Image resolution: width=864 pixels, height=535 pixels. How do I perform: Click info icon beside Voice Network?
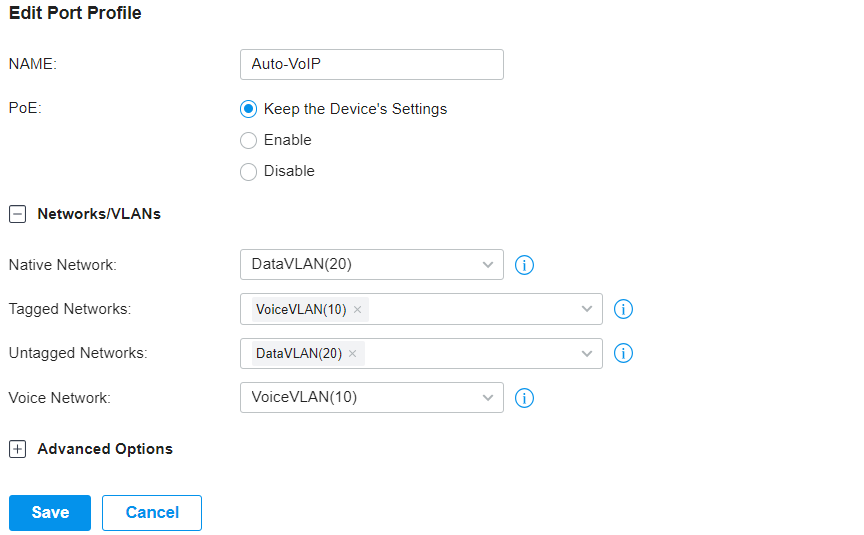(524, 398)
